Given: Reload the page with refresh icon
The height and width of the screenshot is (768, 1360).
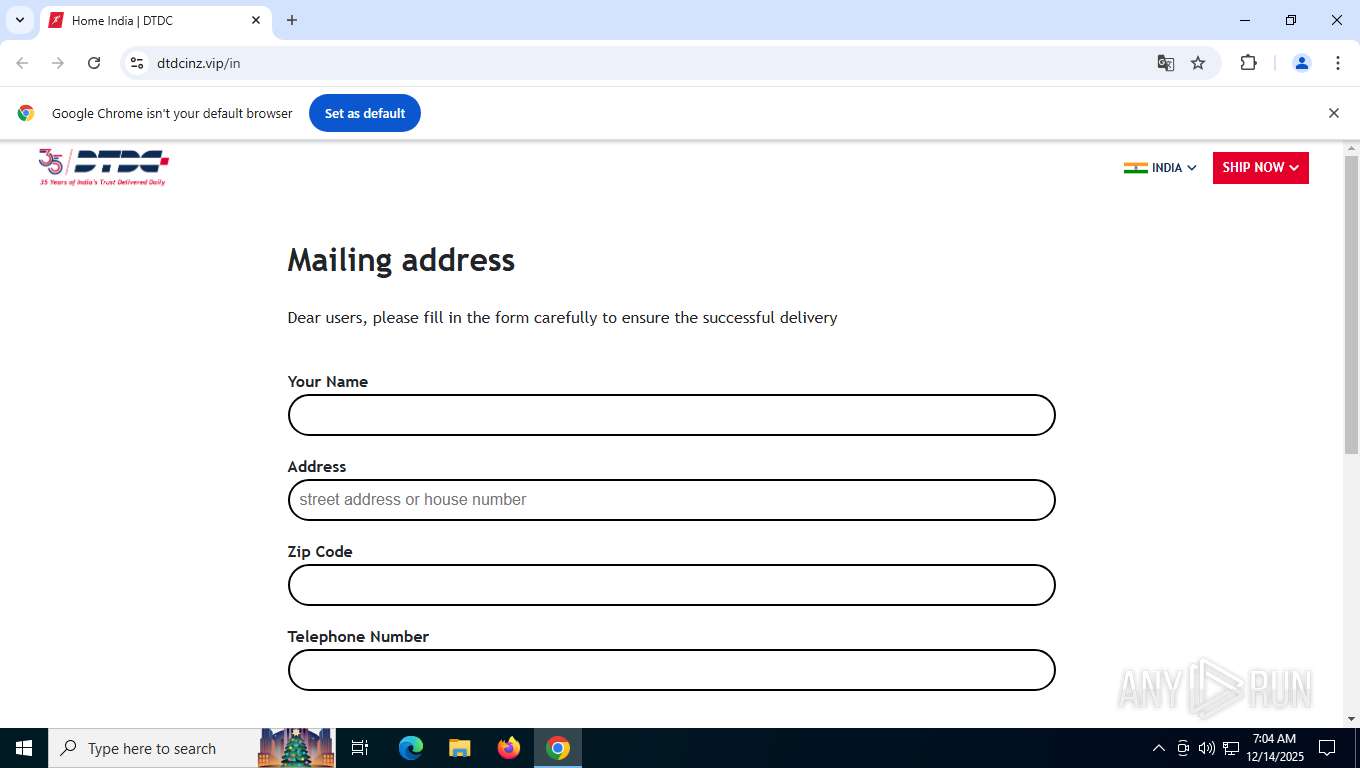Looking at the screenshot, I should (94, 63).
